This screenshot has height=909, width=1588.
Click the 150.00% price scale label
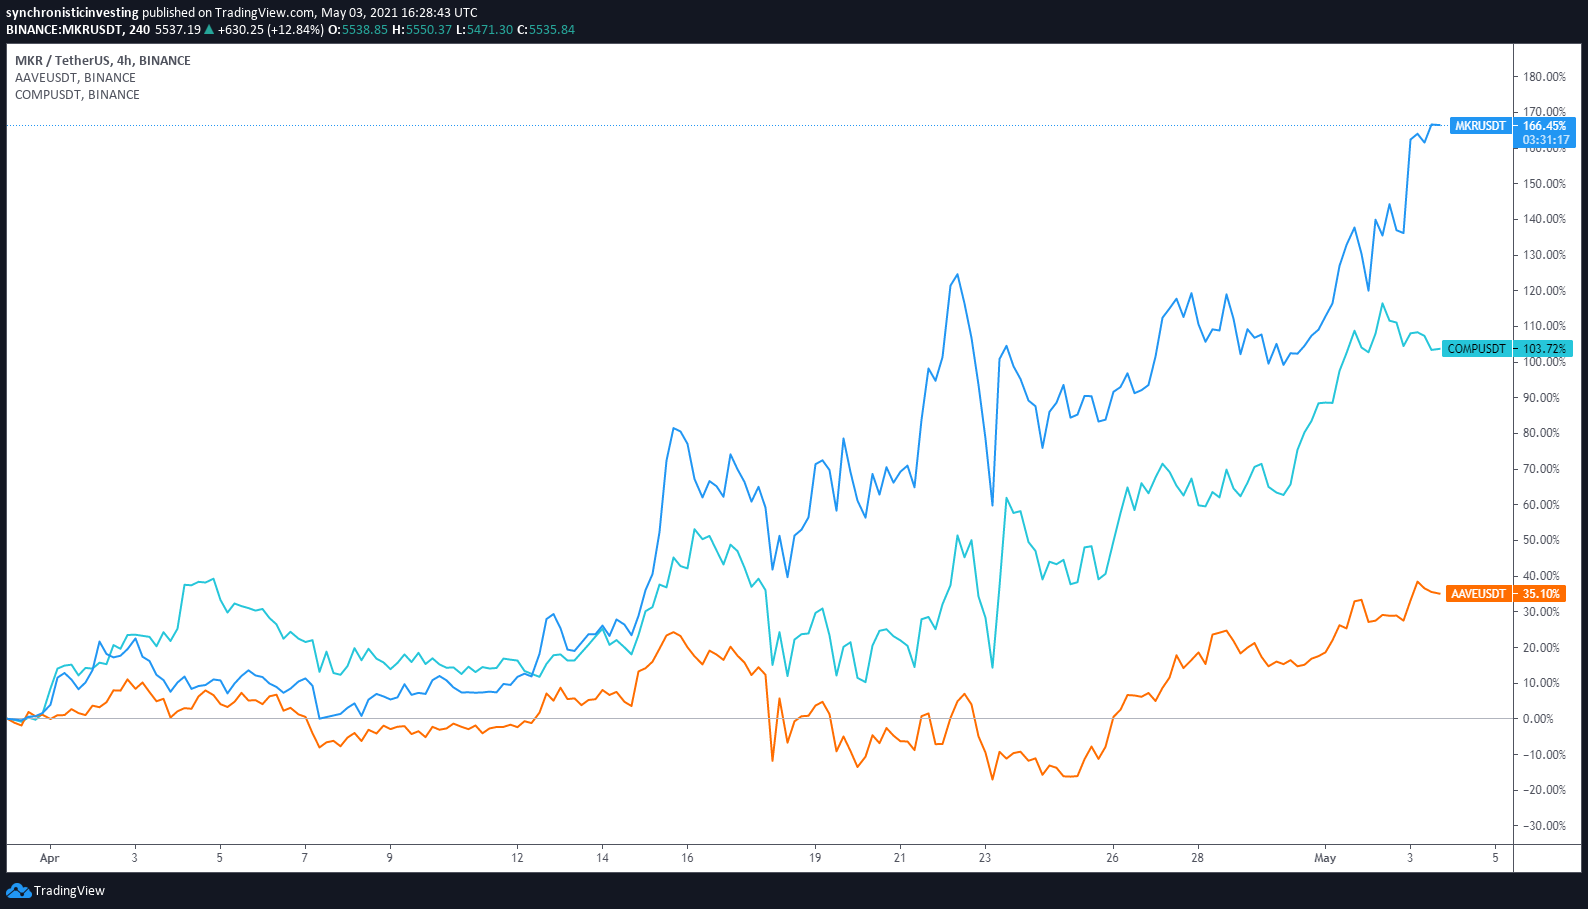(1545, 184)
